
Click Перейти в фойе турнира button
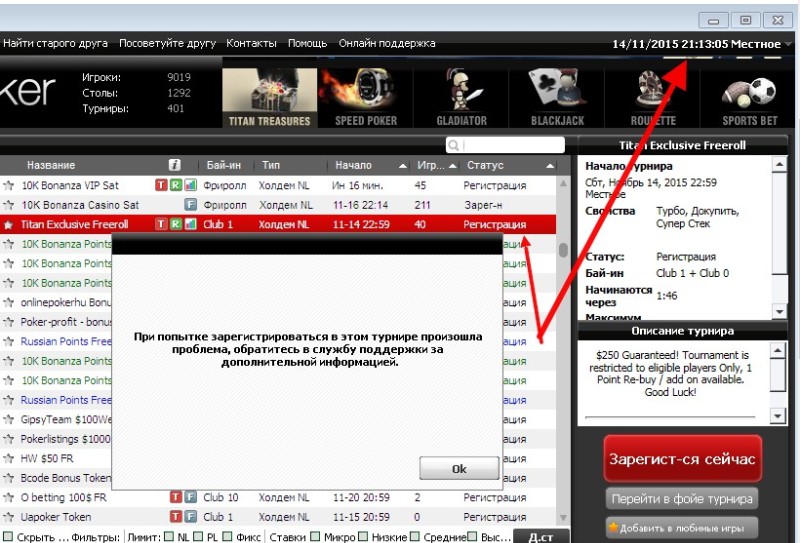coord(682,499)
